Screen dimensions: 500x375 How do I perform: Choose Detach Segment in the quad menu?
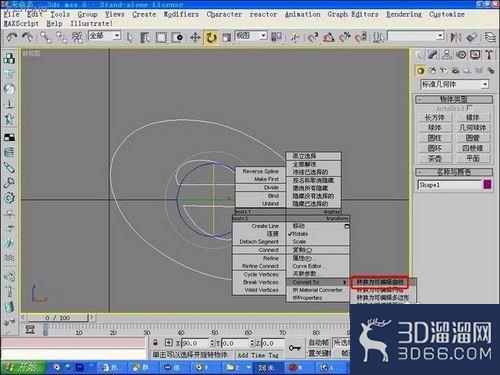pyautogui.click(x=259, y=242)
